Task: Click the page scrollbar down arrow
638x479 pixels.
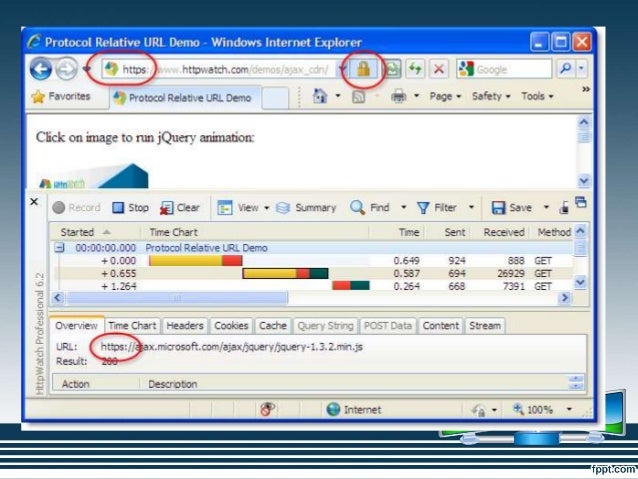Action: click(x=584, y=181)
